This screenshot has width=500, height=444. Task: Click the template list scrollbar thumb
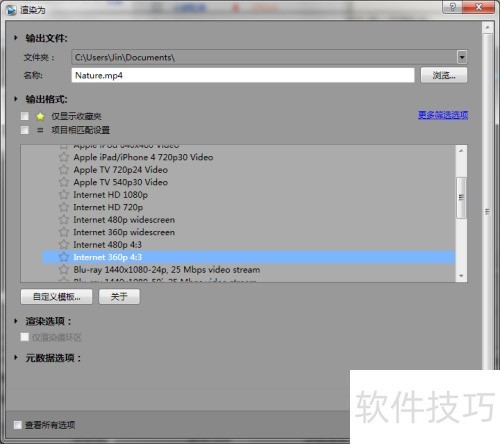(x=461, y=198)
